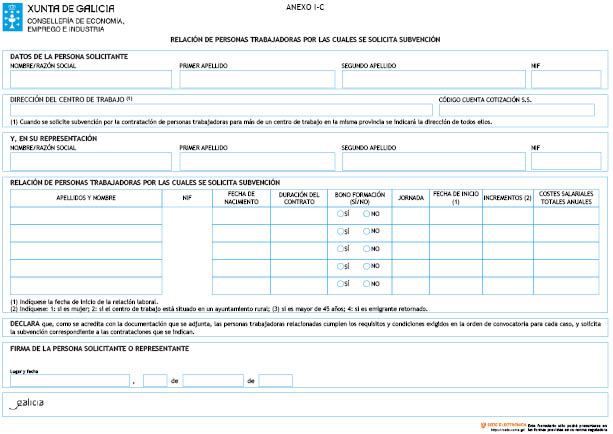613x434 pixels.
Task: Click the Lugar y fecha place field
Action: tap(69, 381)
